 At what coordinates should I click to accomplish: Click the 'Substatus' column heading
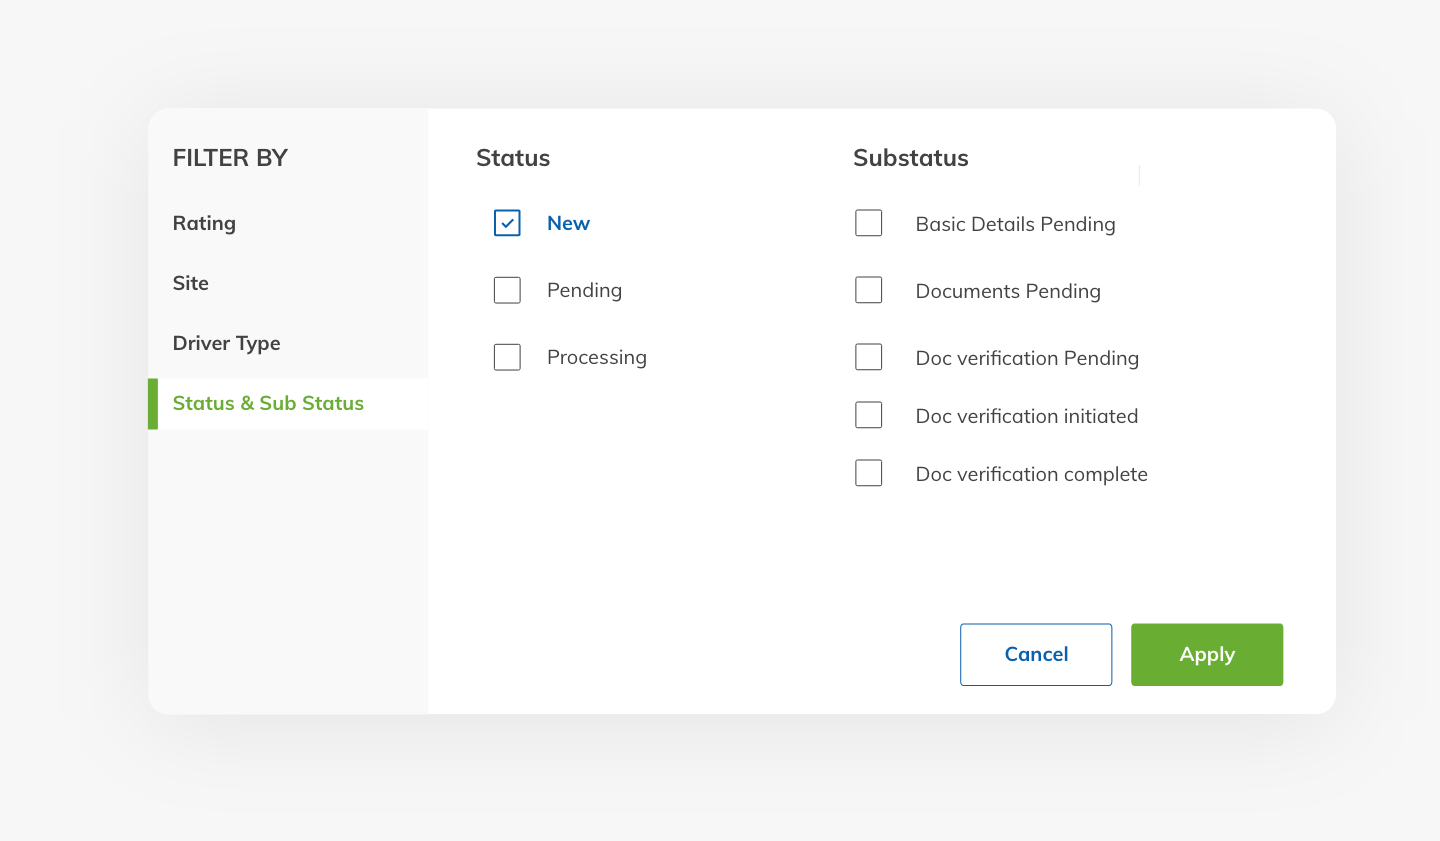(x=910, y=158)
